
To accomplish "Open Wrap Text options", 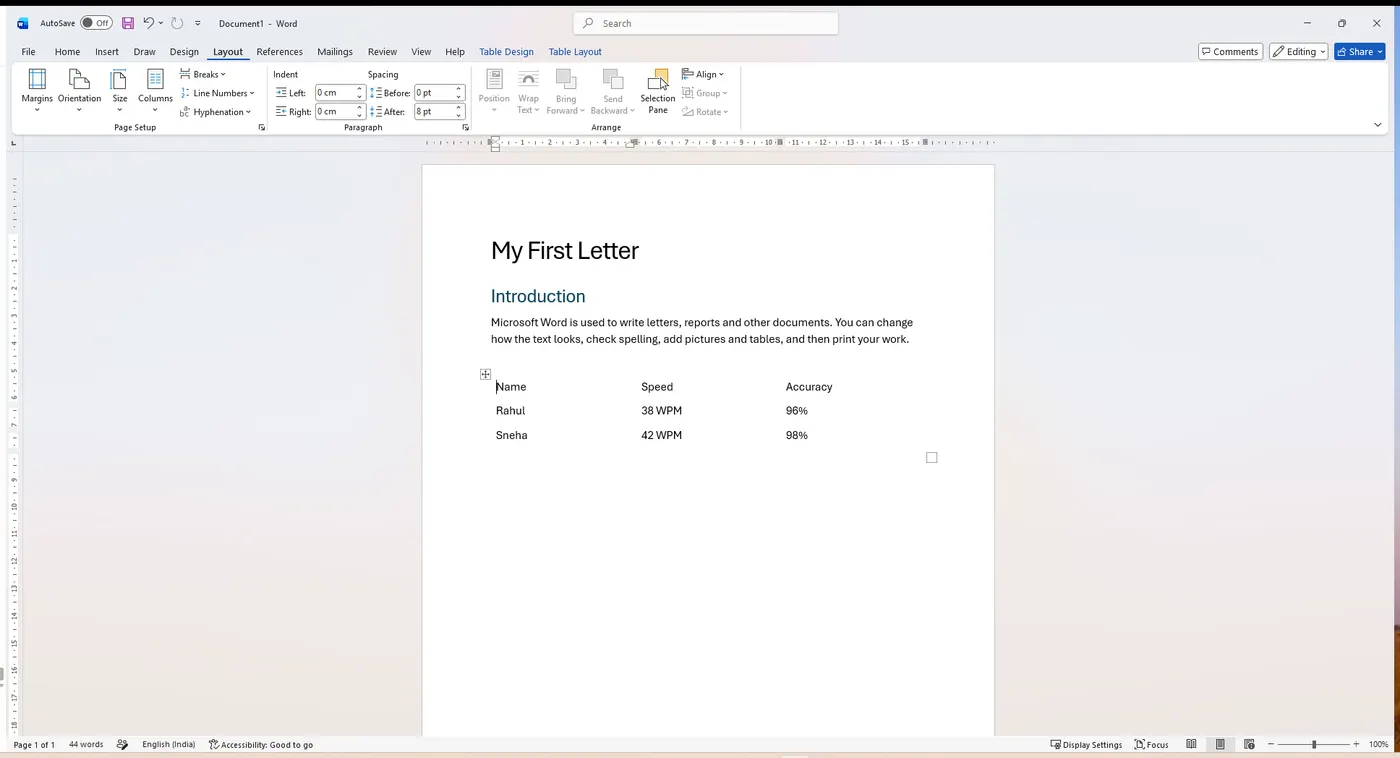I will click(x=528, y=91).
